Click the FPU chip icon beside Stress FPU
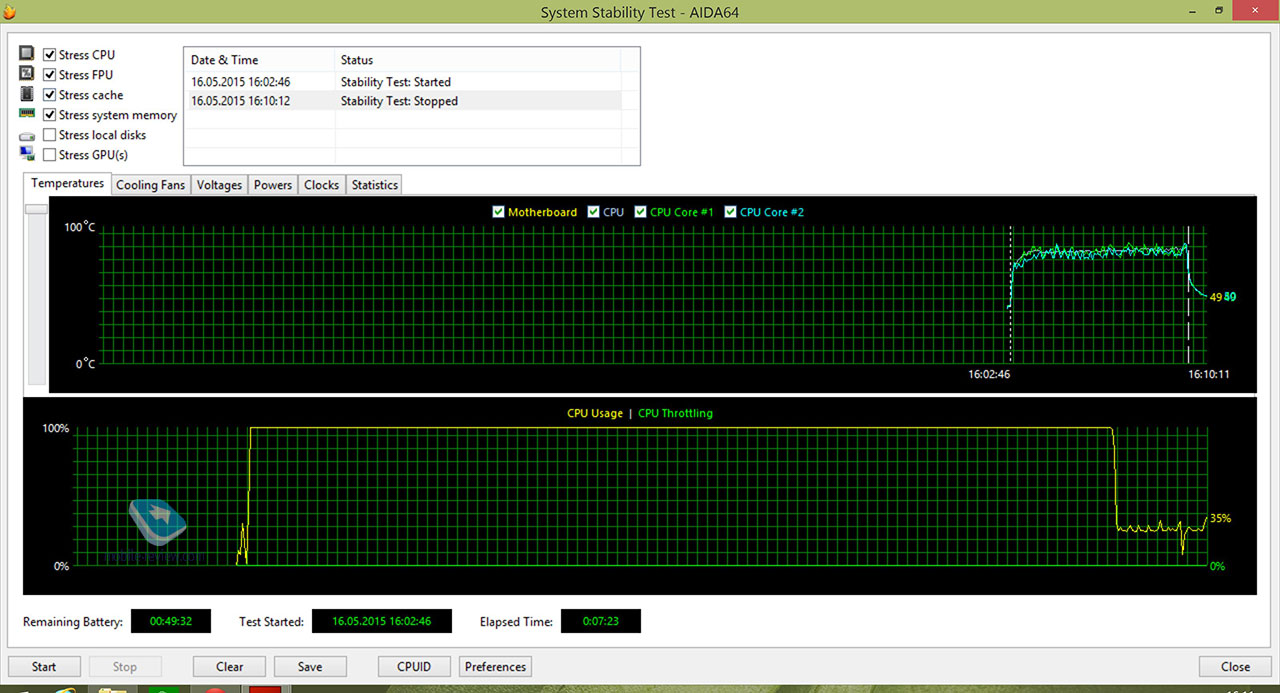The width and height of the screenshot is (1280, 693). pyautogui.click(x=27, y=74)
